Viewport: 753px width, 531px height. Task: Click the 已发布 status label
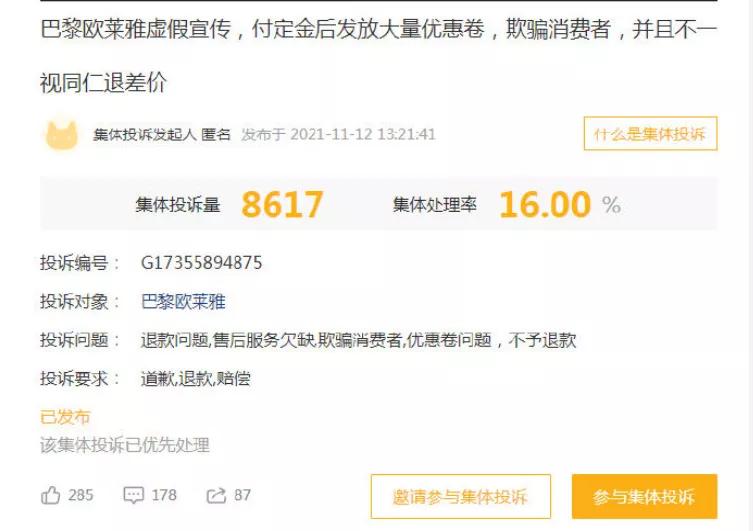tap(65, 417)
